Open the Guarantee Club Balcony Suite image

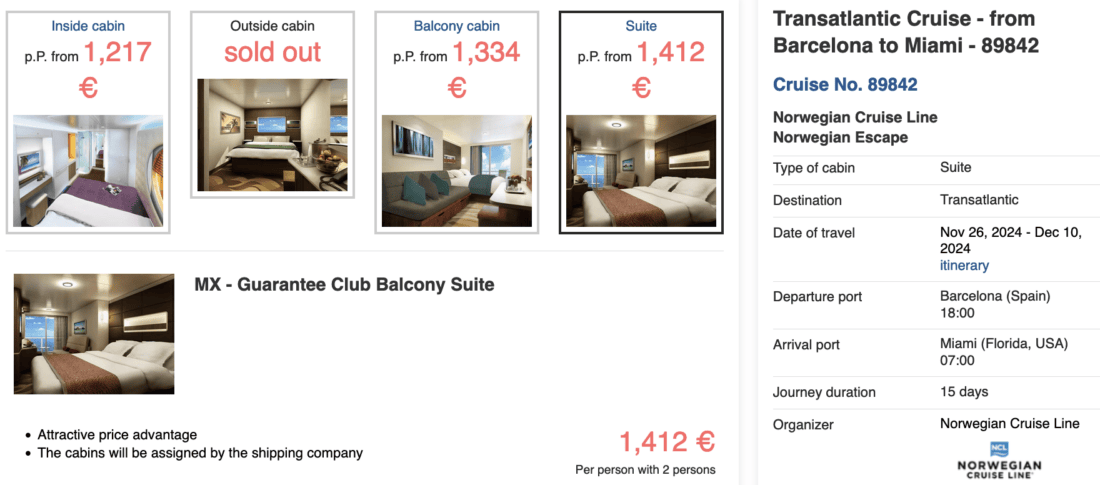point(94,334)
